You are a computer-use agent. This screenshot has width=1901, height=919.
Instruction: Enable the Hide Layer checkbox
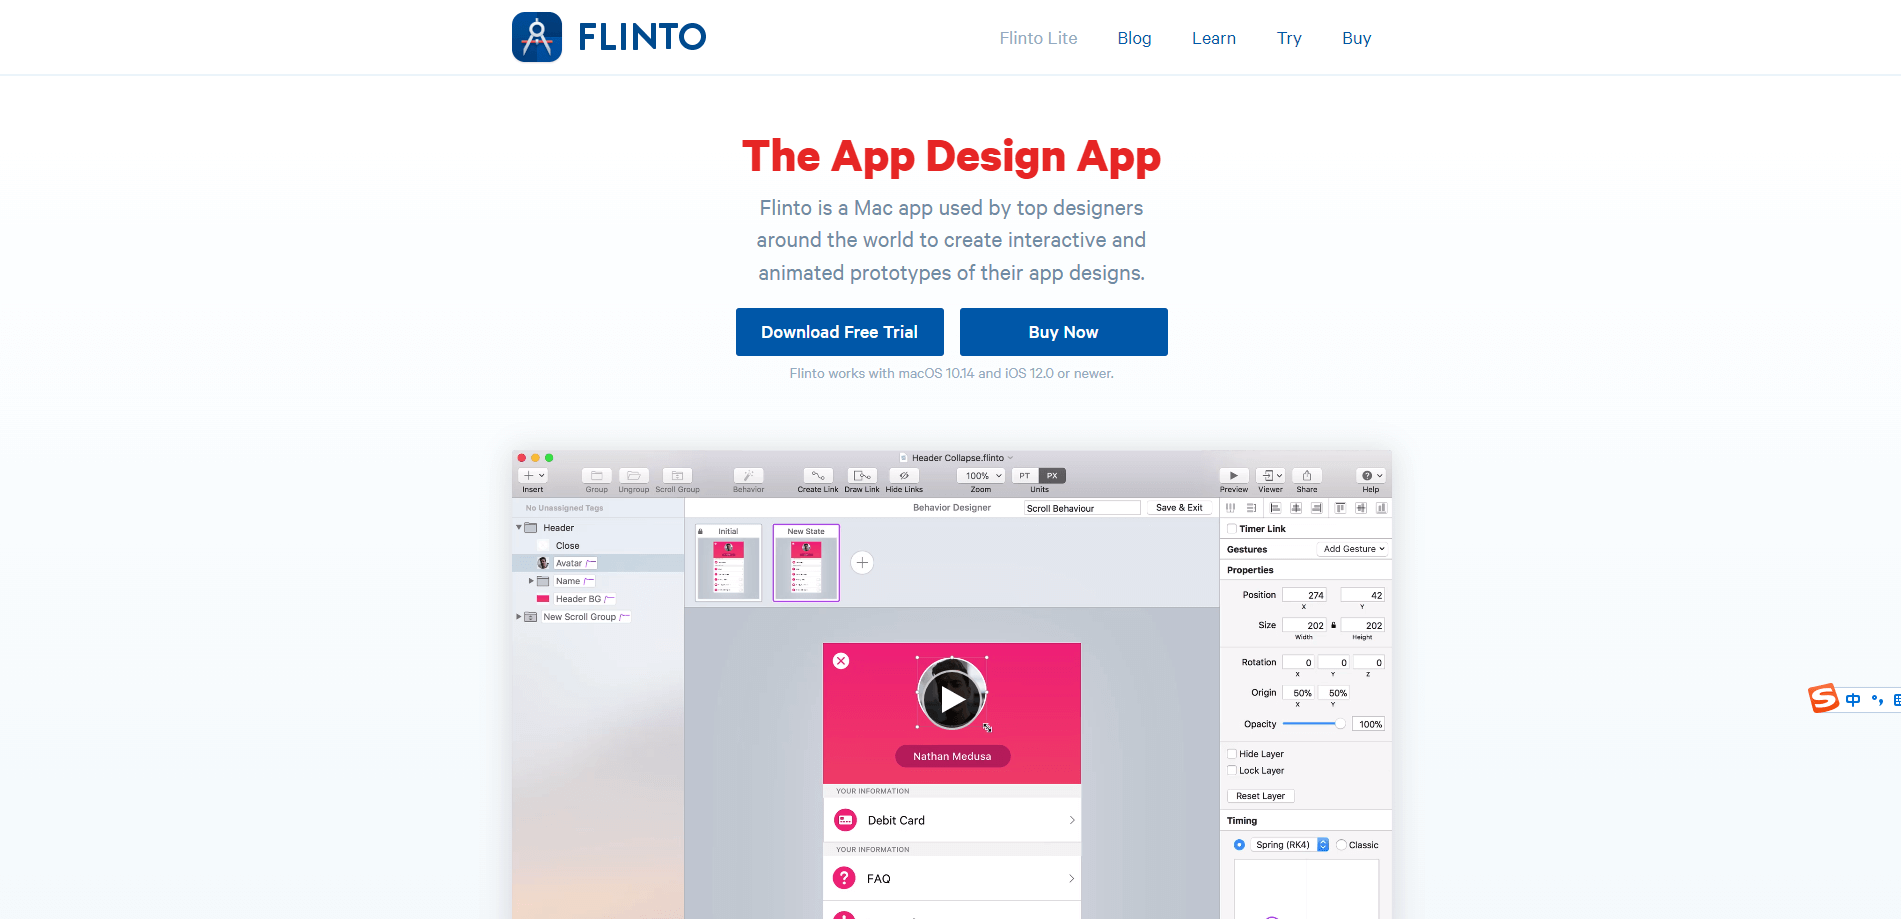[x=1232, y=754]
